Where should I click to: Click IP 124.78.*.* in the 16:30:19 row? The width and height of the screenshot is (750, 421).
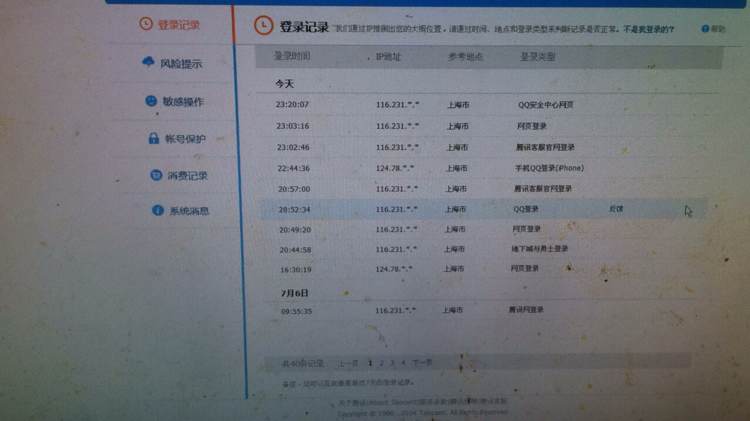point(394,269)
